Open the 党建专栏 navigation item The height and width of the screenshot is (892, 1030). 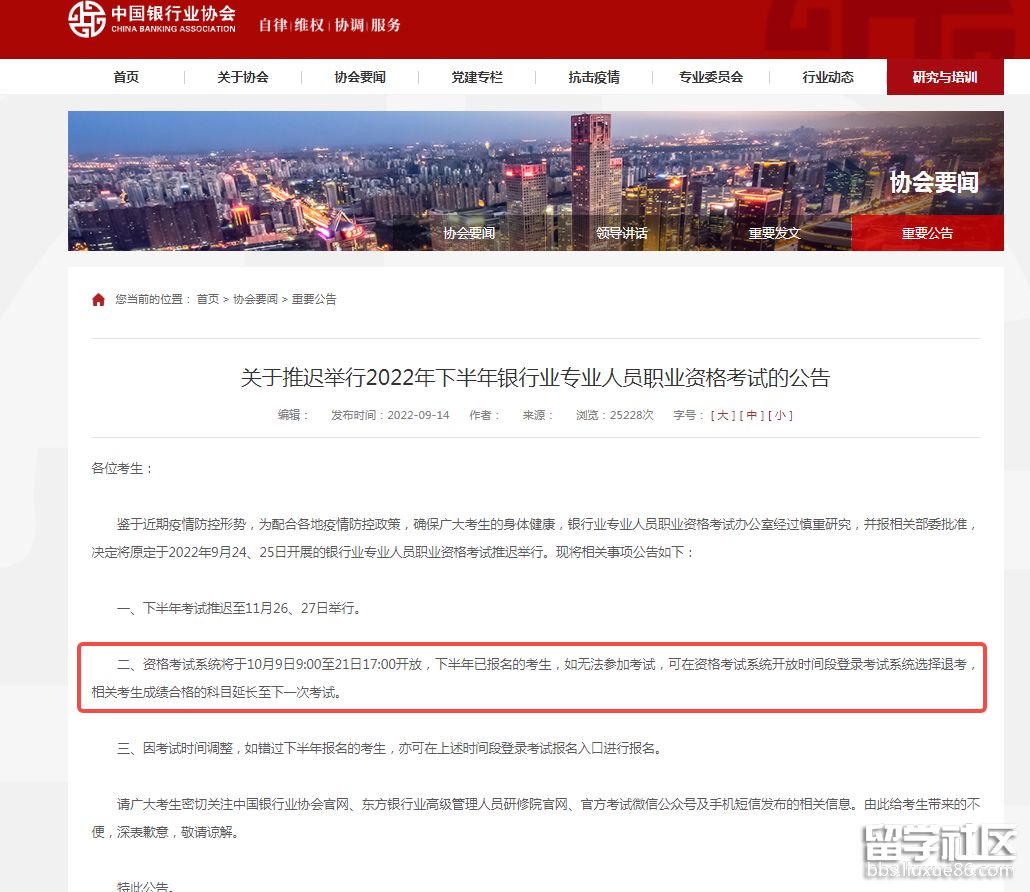point(477,77)
